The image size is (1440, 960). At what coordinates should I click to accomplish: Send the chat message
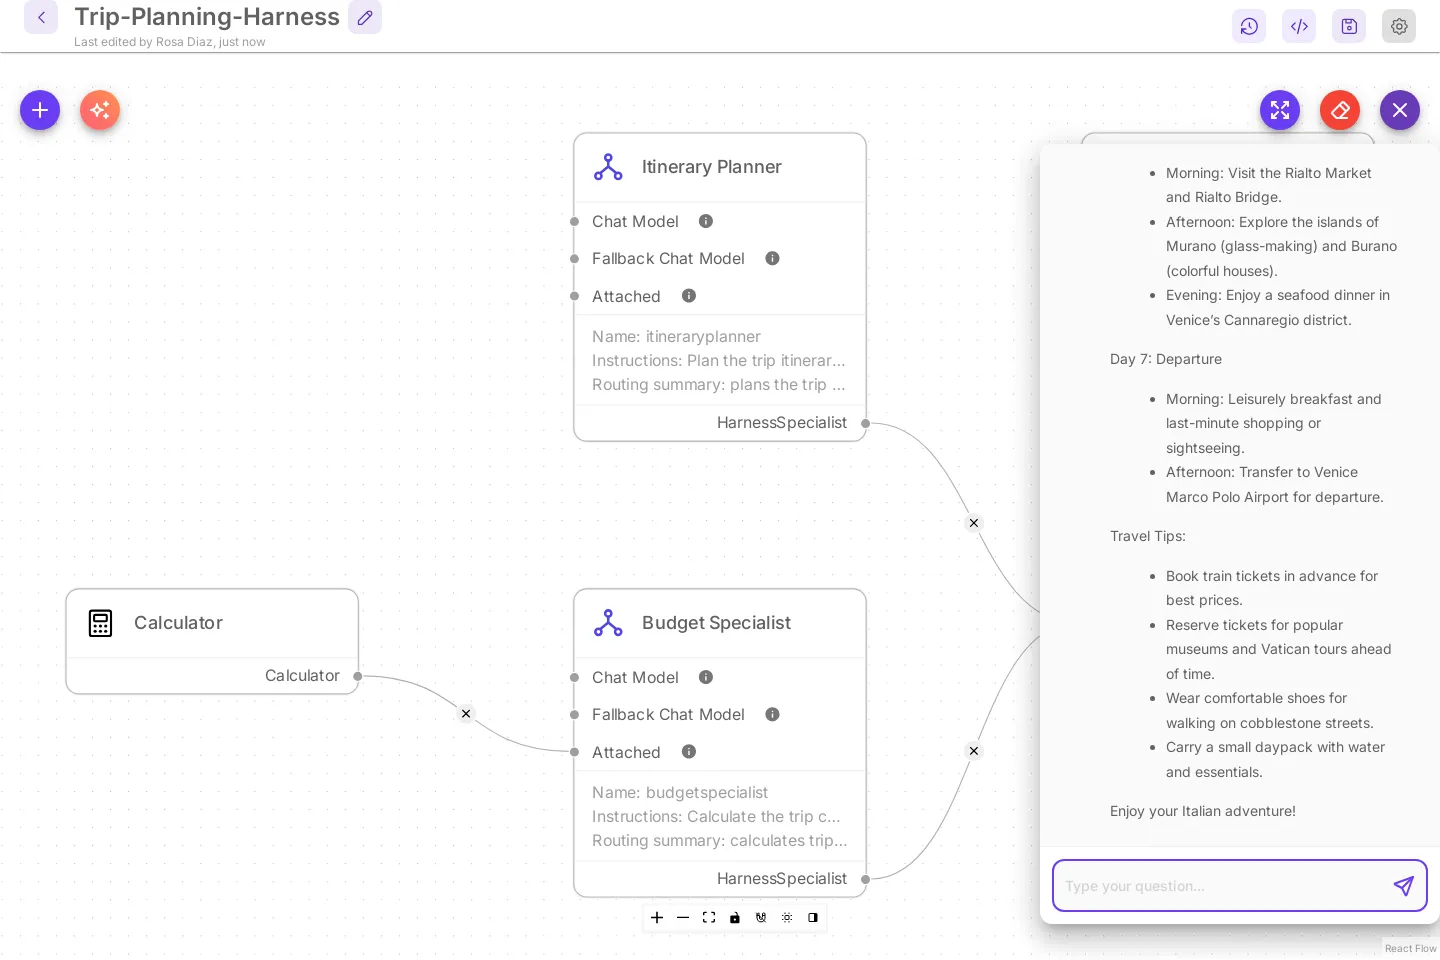[1404, 886]
